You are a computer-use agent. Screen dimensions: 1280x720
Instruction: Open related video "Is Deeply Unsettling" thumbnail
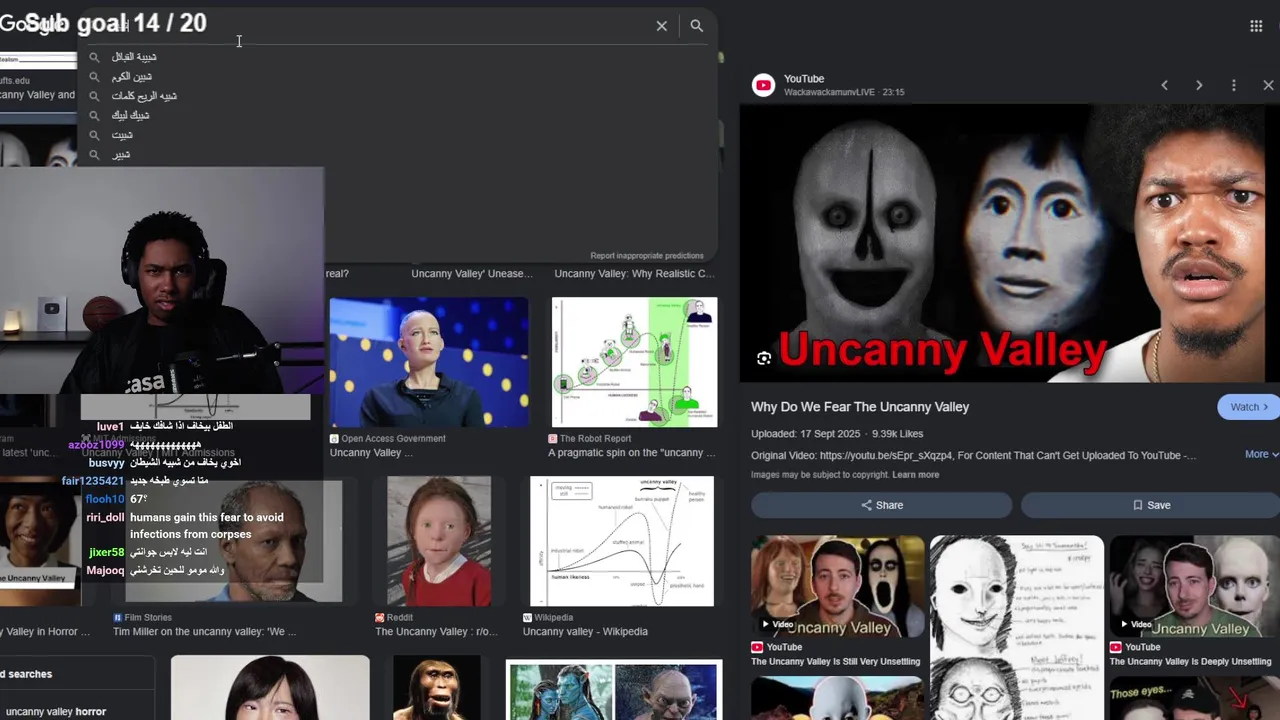tap(1194, 587)
